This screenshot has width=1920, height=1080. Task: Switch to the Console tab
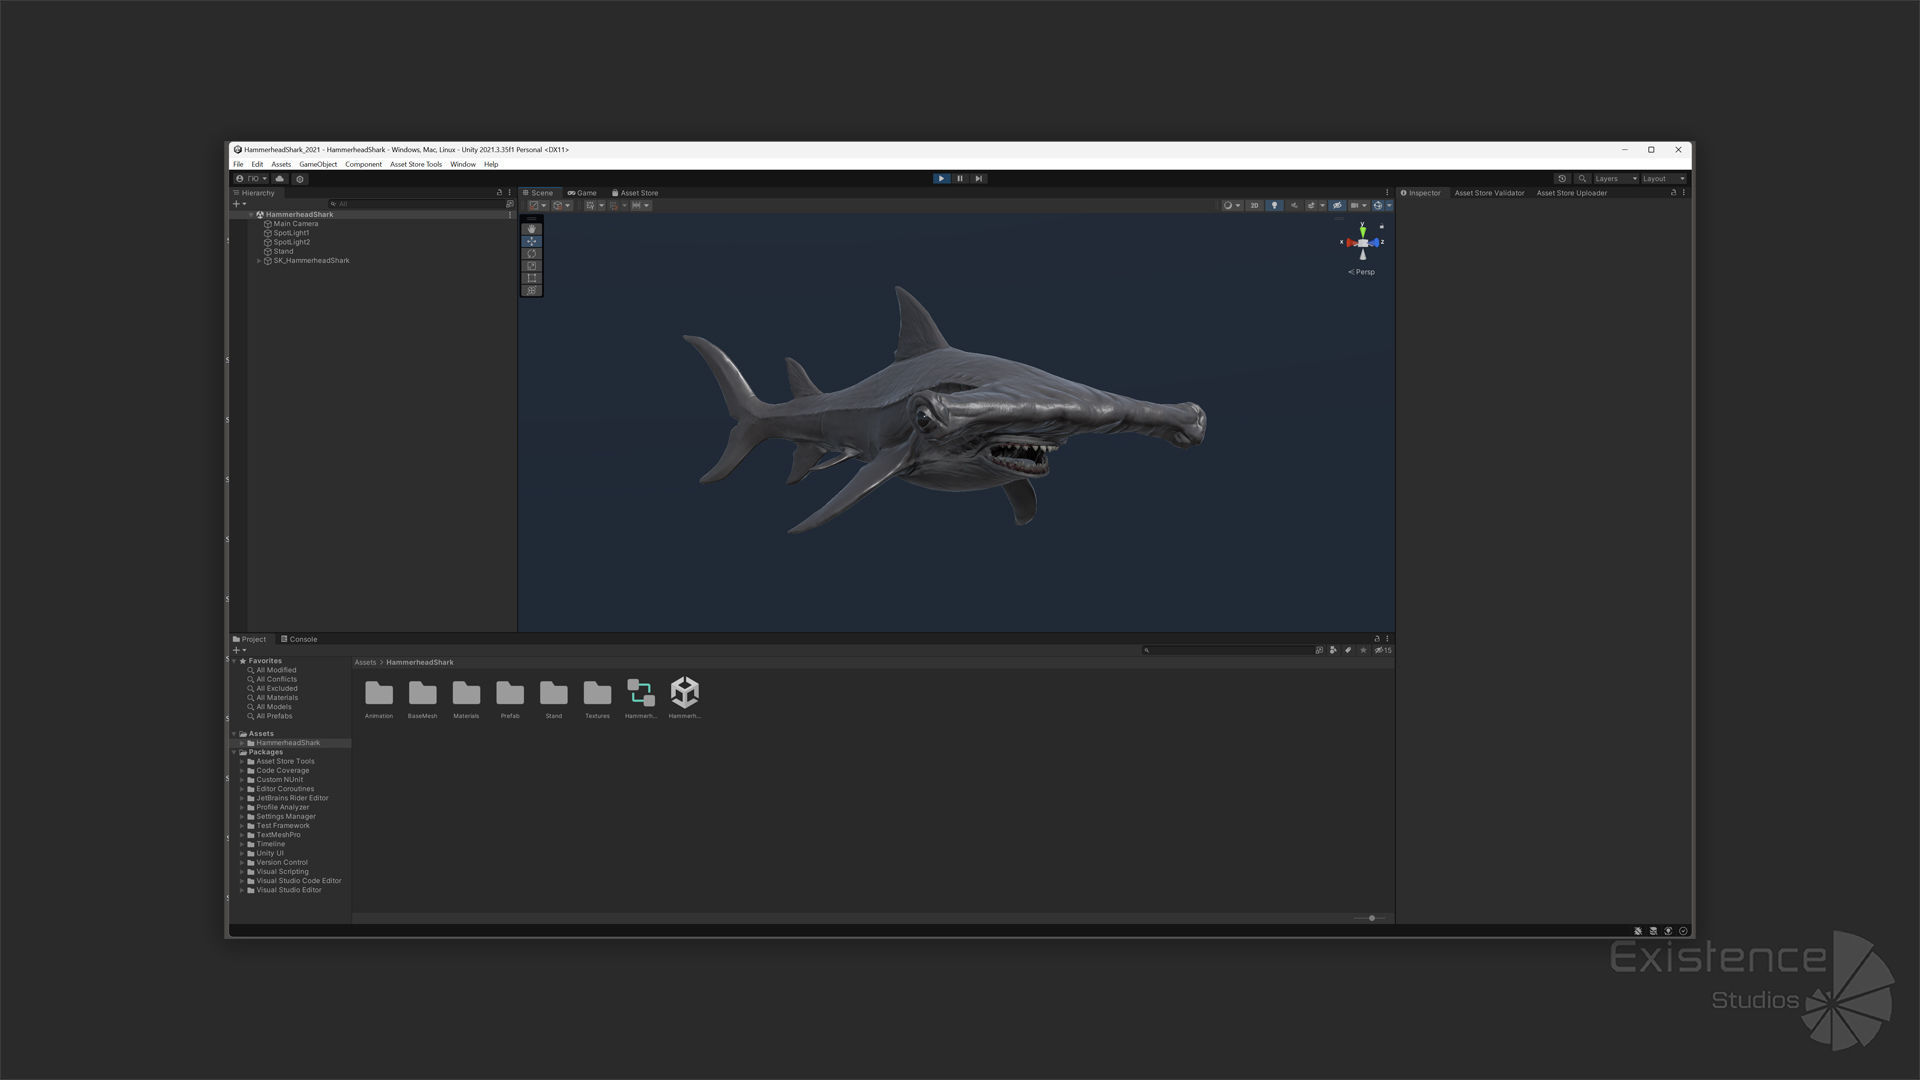tap(299, 639)
